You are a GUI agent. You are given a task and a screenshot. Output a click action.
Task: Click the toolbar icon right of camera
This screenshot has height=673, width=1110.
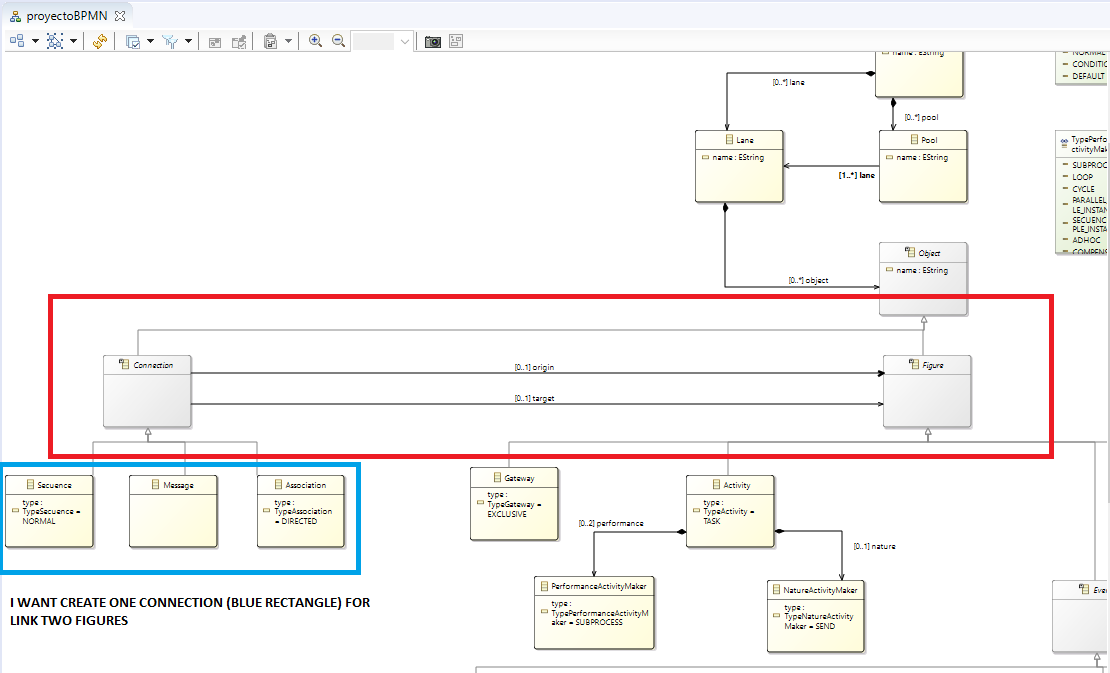pyautogui.click(x=456, y=42)
